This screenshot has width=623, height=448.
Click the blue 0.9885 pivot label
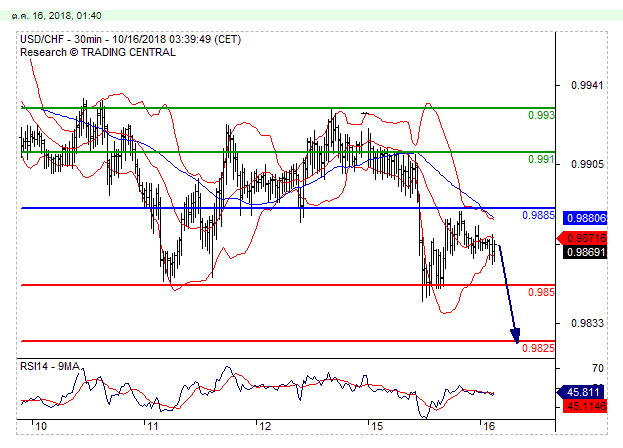538,215
